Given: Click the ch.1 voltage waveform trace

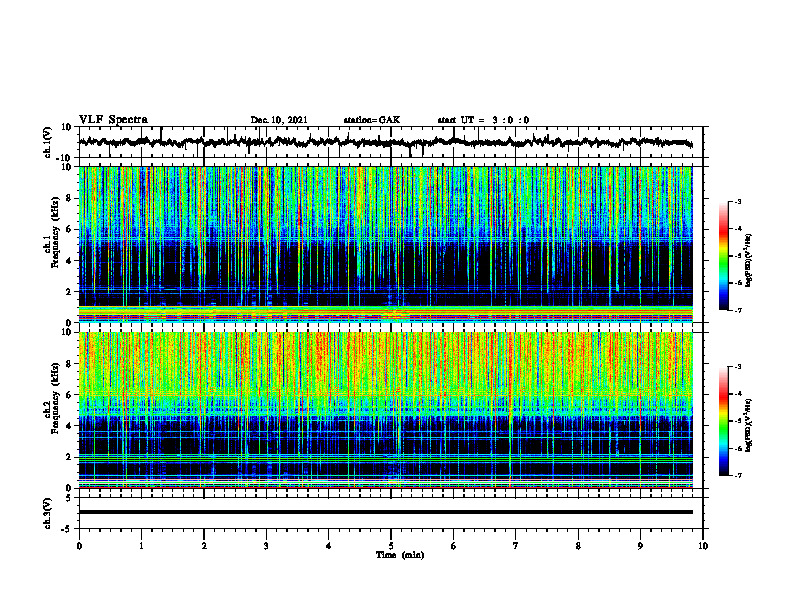Looking at the screenshot, I should tap(385, 142).
